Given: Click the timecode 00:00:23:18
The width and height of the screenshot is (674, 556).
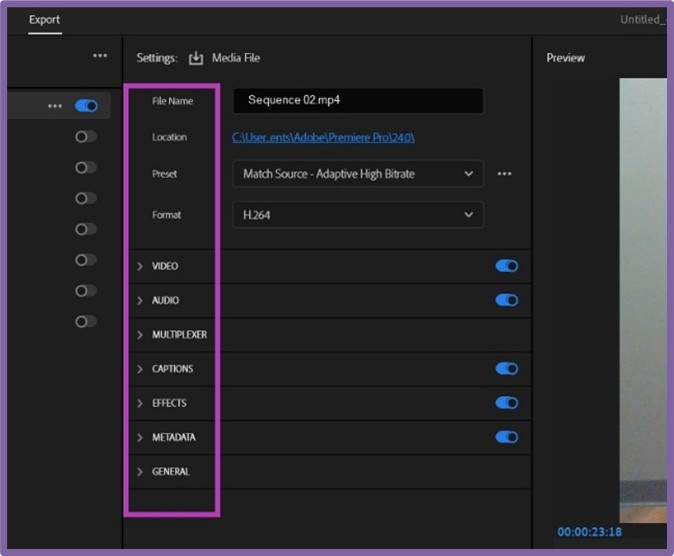Looking at the screenshot, I should point(589,532).
